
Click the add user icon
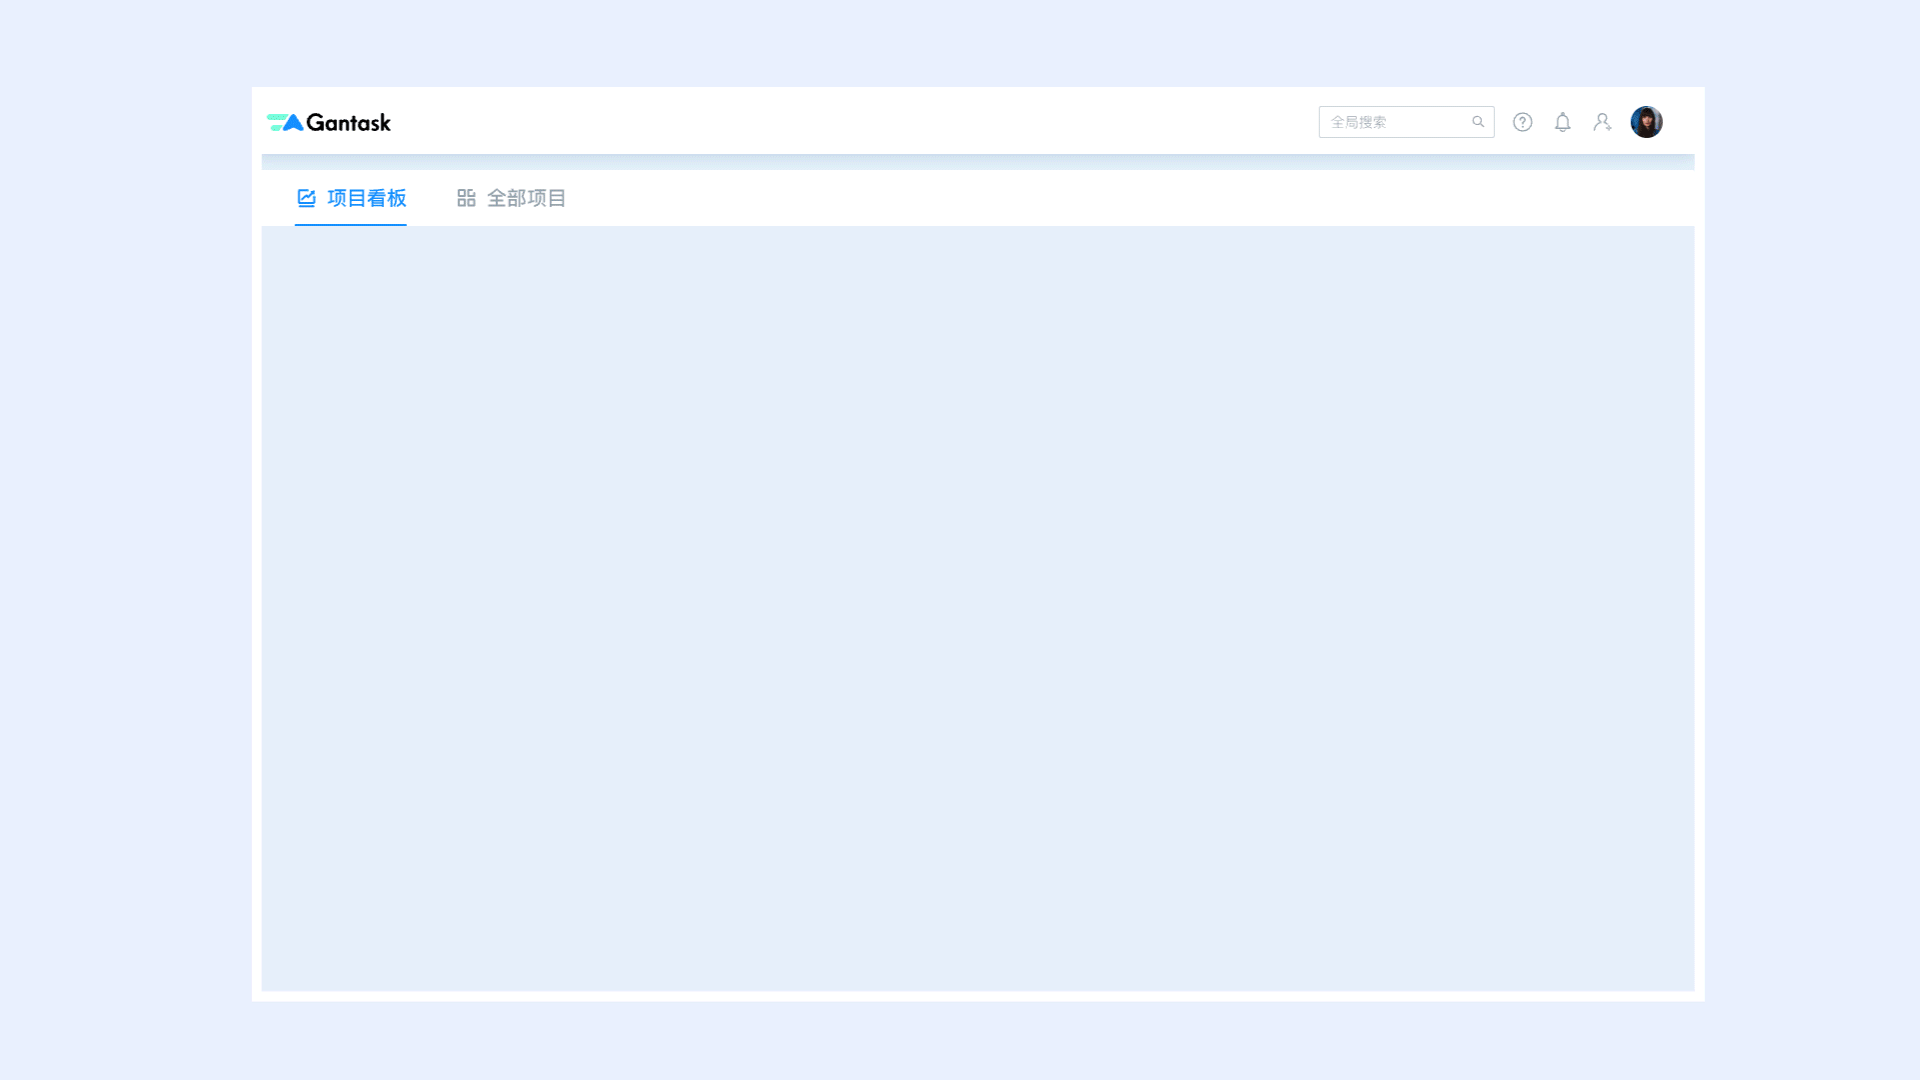[1602, 122]
